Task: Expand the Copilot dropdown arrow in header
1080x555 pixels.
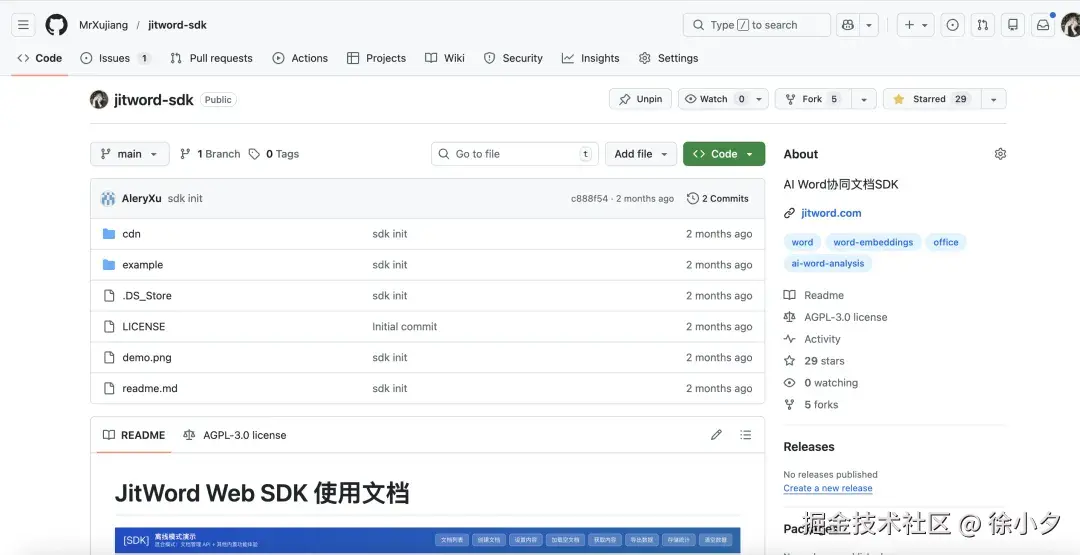Action: [x=869, y=25]
